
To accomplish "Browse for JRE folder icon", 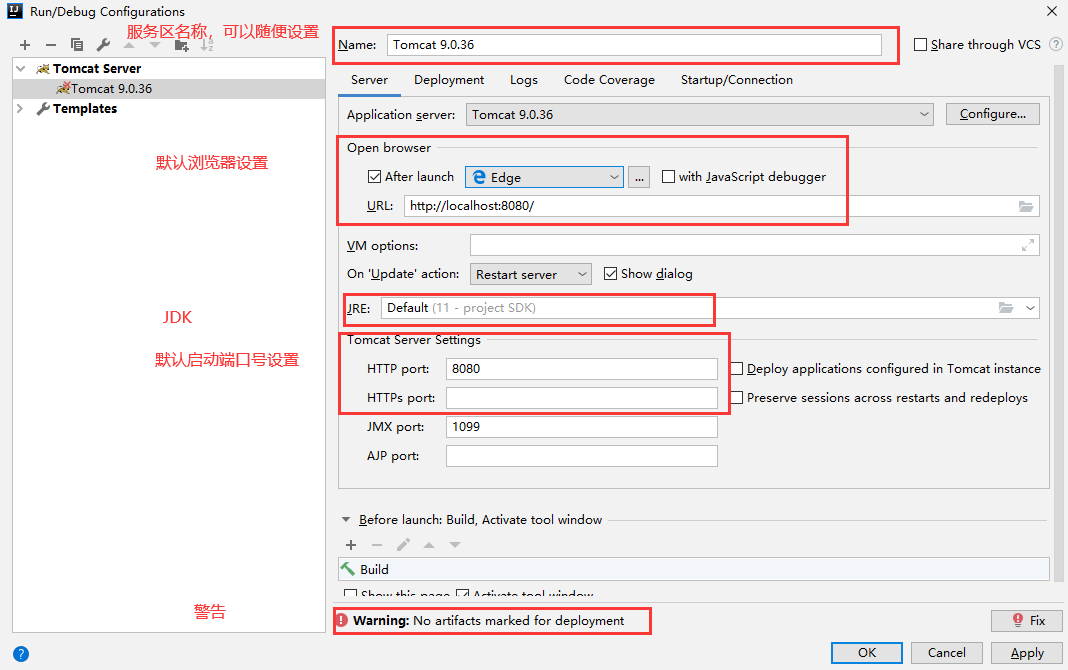I will pyautogui.click(x=1006, y=308).
